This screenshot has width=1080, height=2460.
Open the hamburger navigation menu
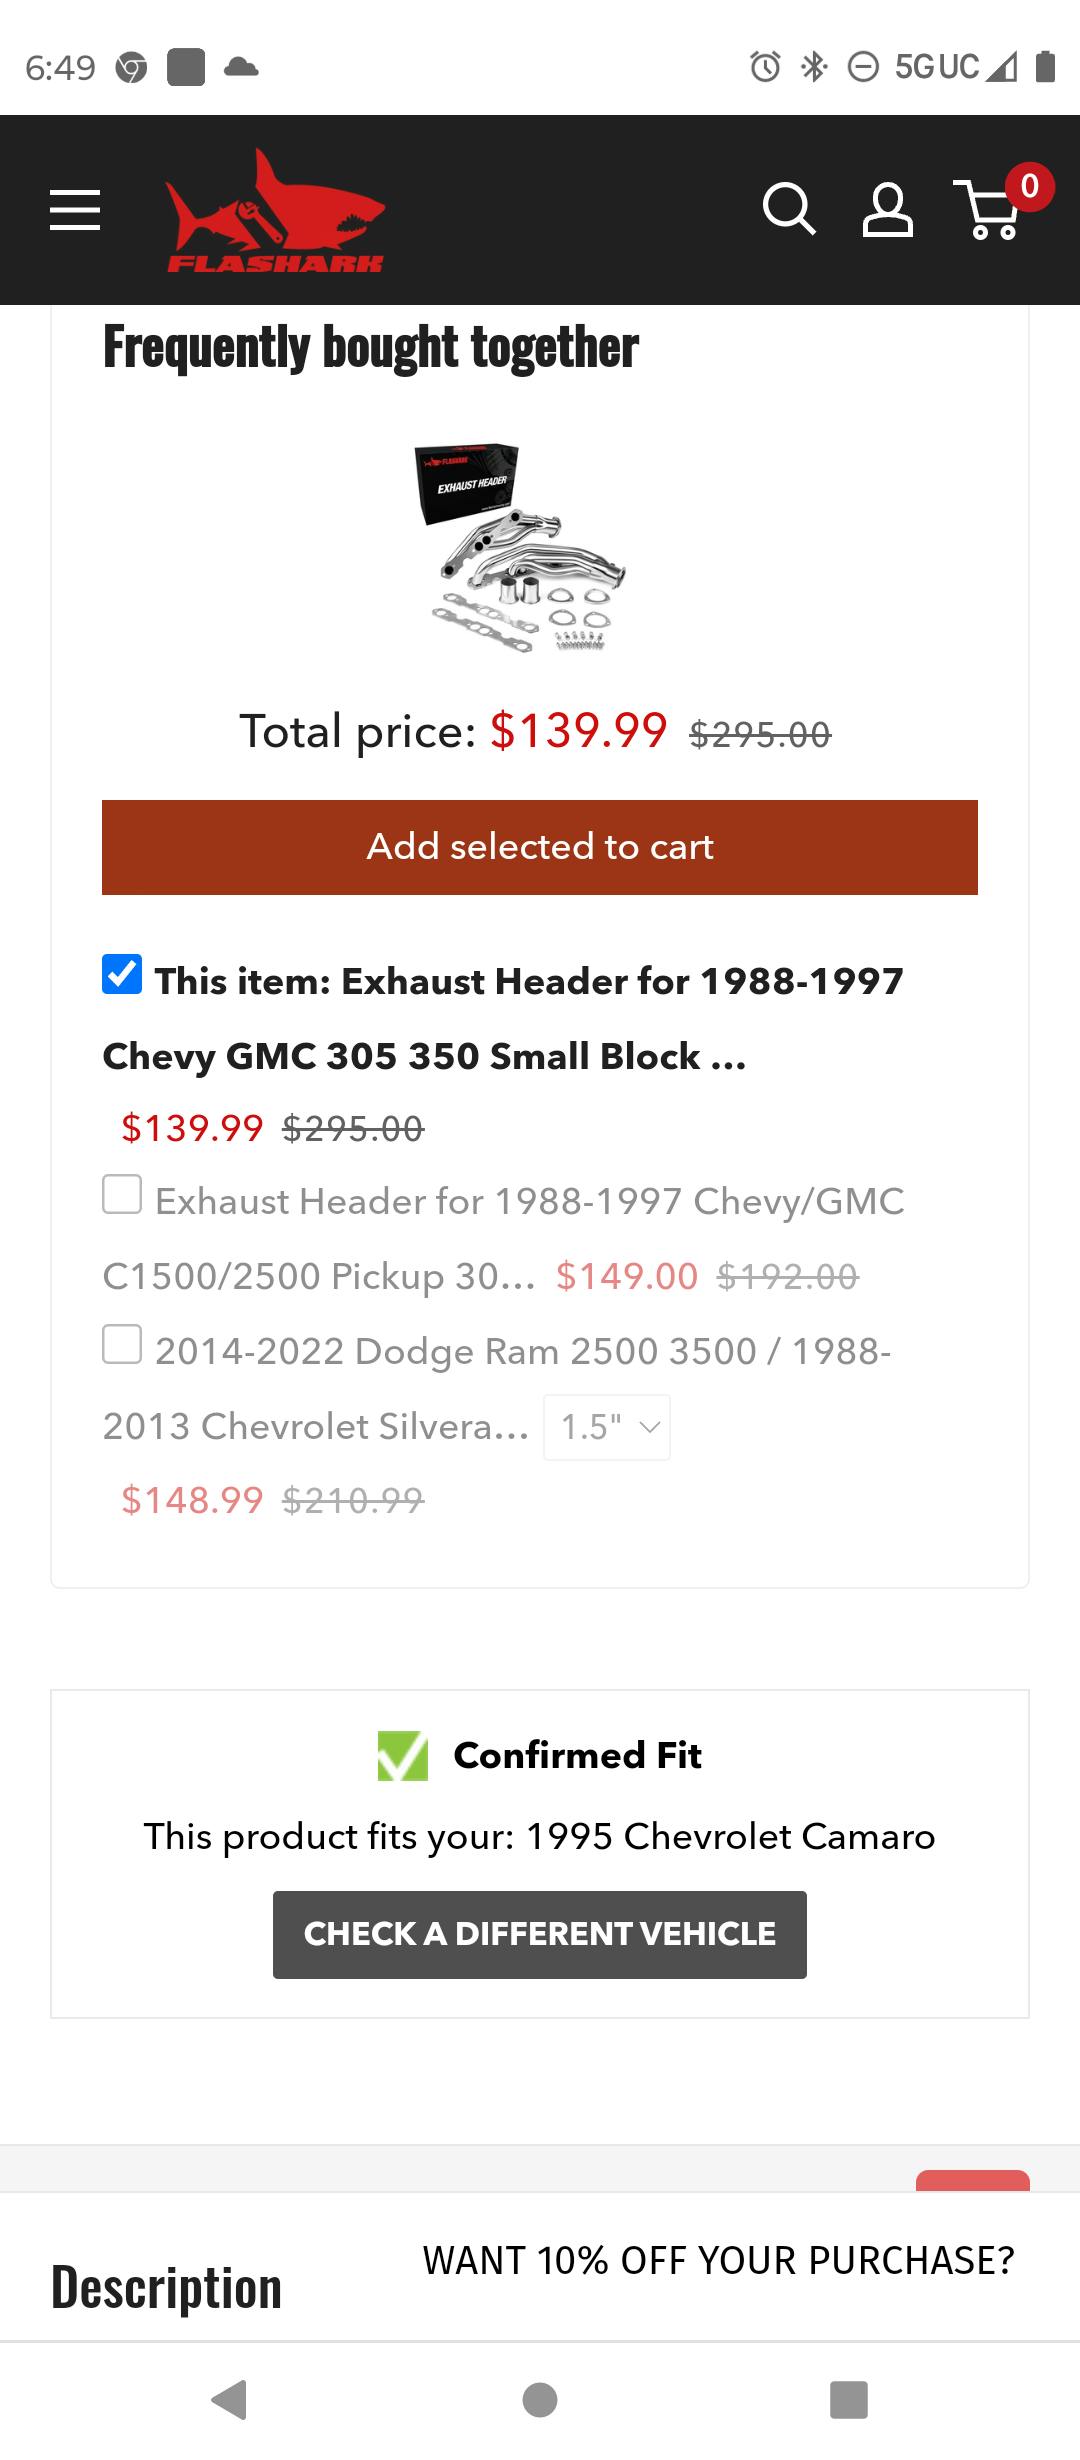pos(75,210)
